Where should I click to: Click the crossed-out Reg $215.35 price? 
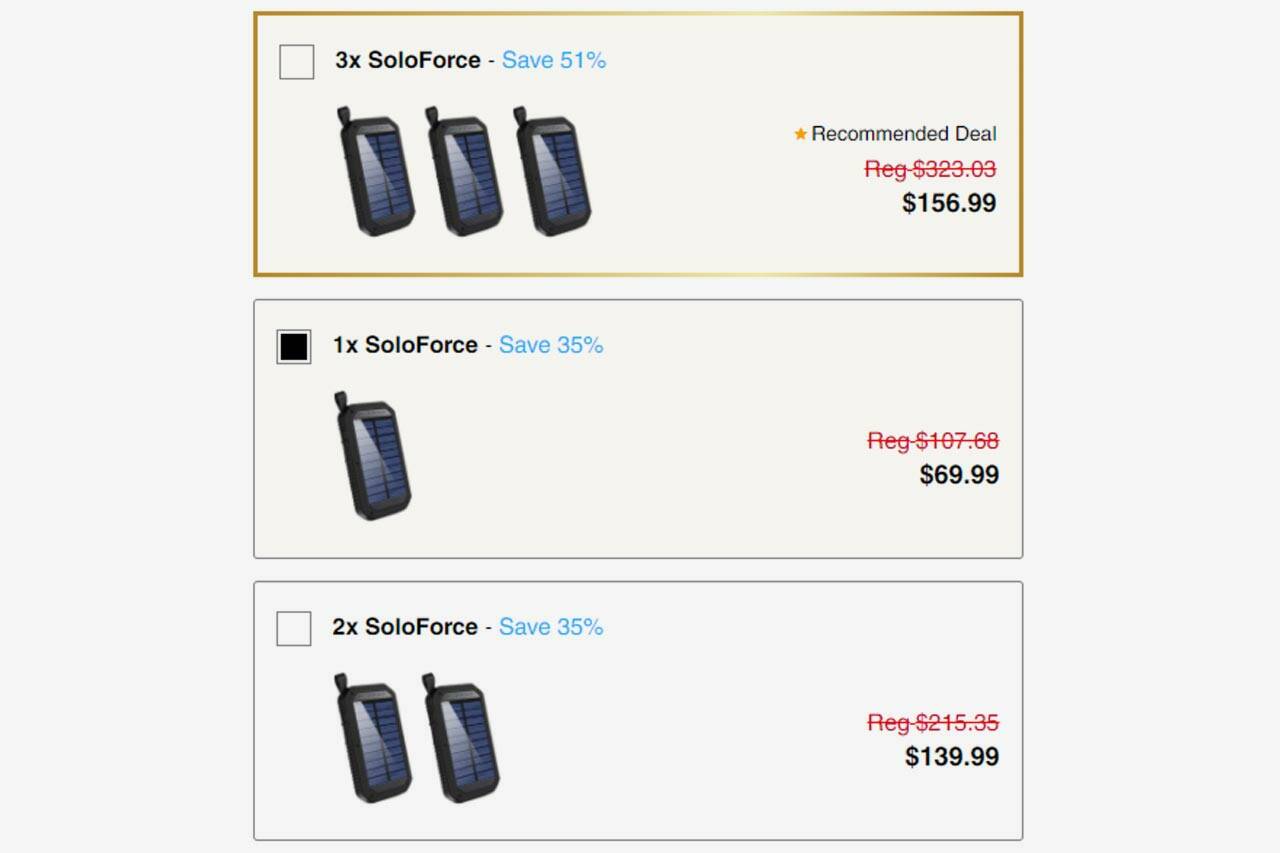click(x=933, y=722)
